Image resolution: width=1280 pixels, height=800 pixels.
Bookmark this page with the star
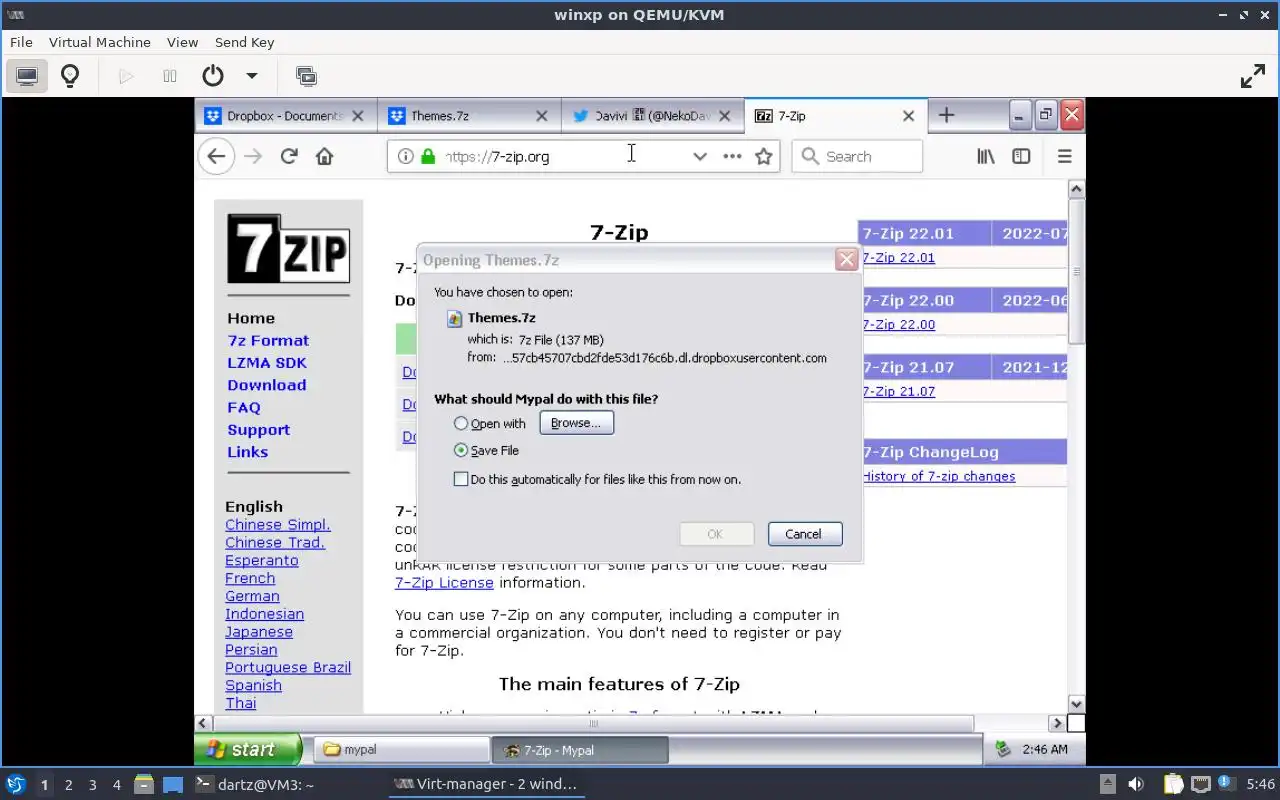click(x=764, y=156)
